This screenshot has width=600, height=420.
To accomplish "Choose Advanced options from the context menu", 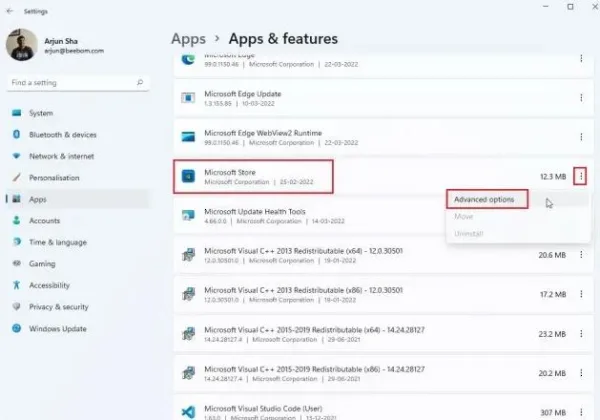I will 484,199.
